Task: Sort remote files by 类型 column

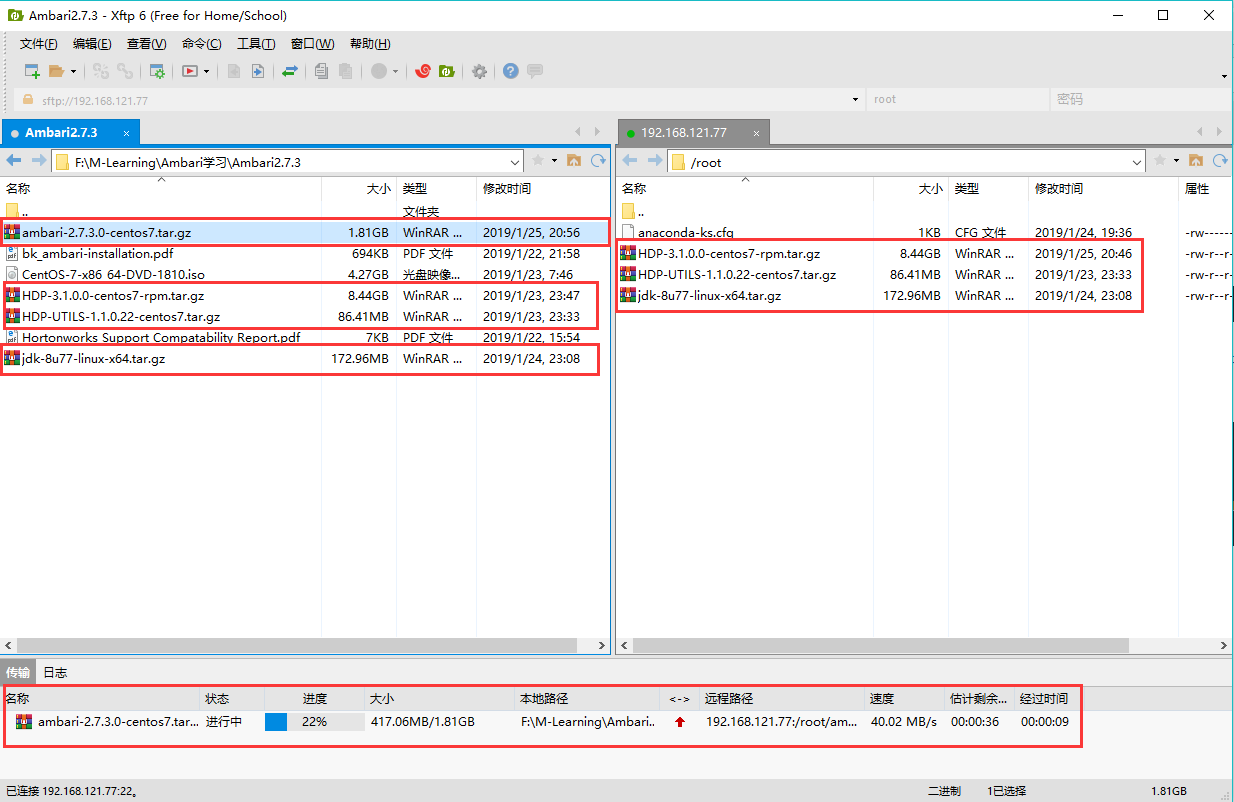Action: click(988, 188)
